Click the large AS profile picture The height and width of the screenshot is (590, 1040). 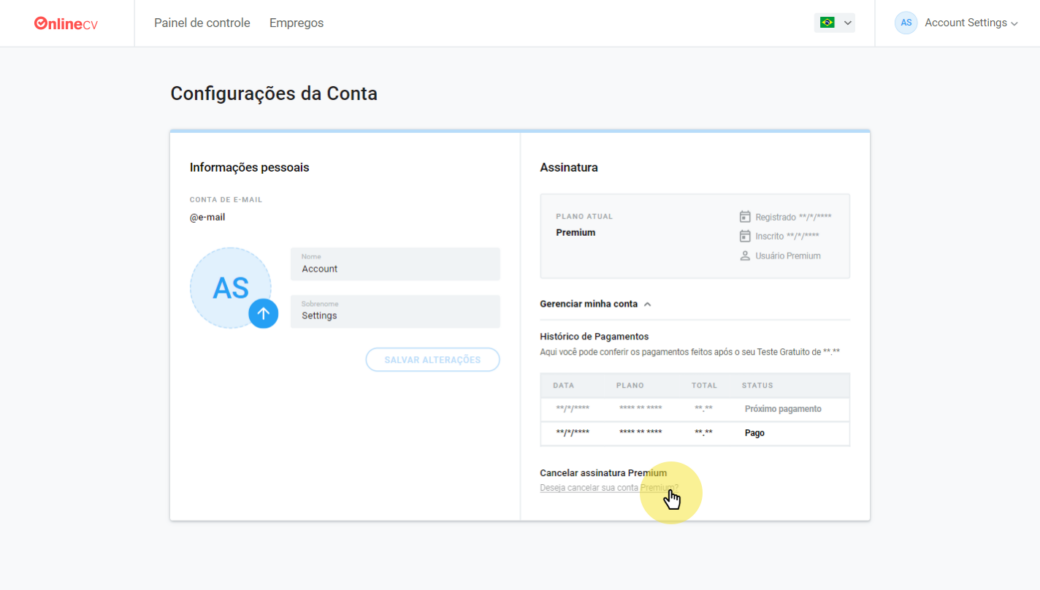(228, 286)
